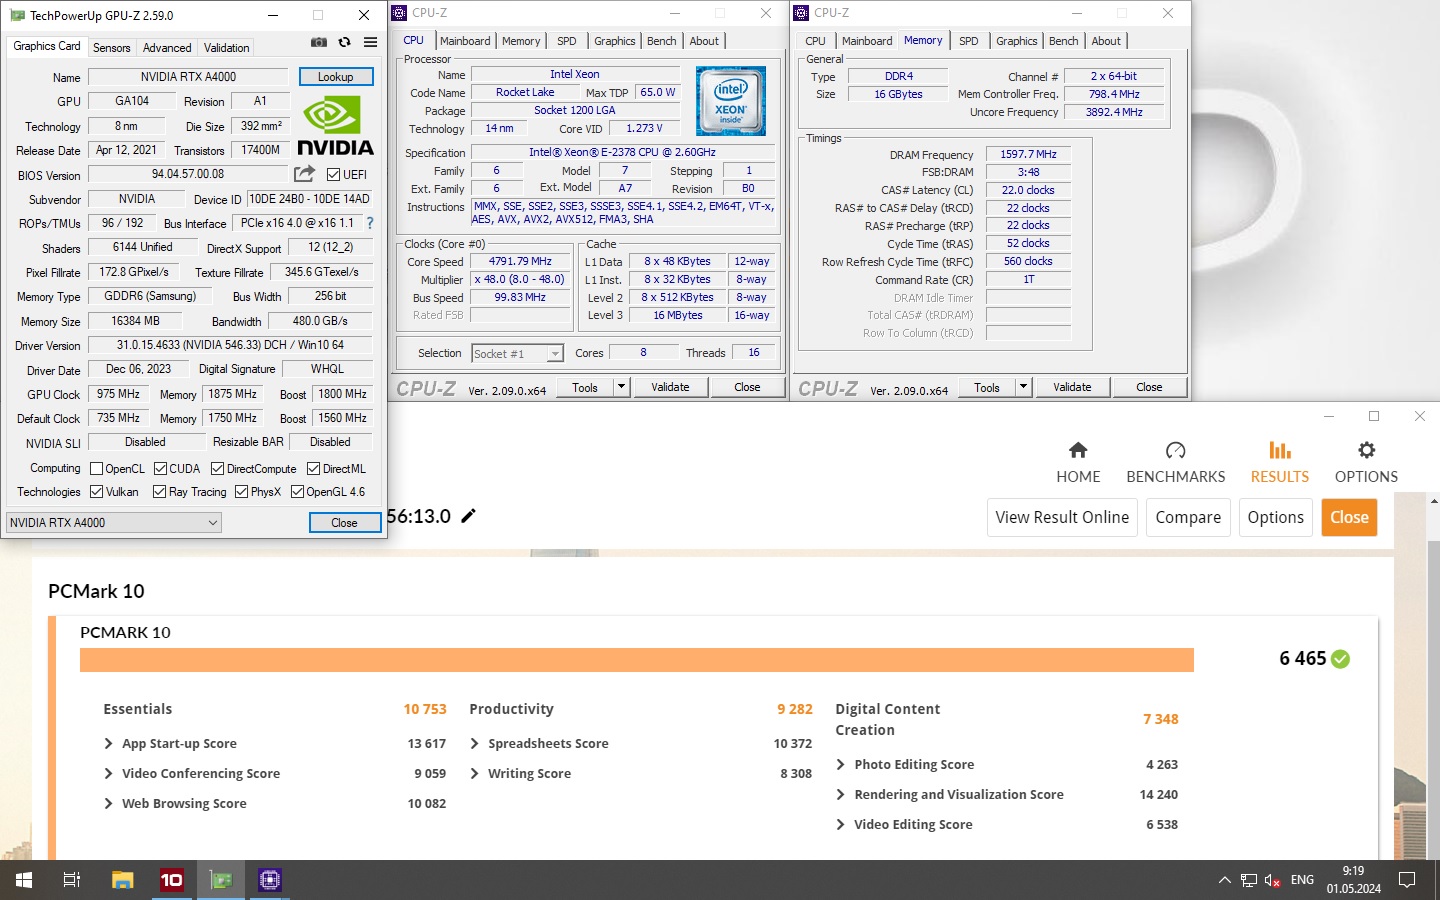
Task: Click View Result Online button
Action: tap(1062, 517)
